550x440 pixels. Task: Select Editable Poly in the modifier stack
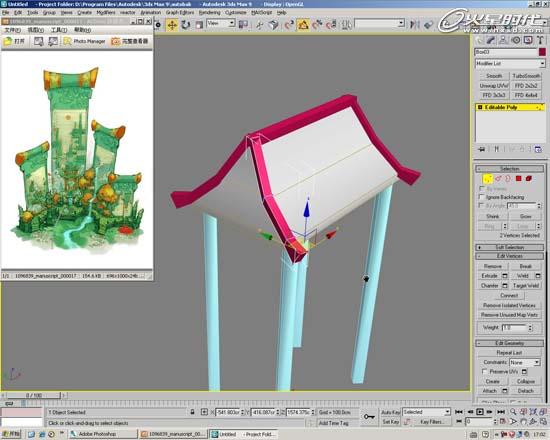[x=510, y=107]
